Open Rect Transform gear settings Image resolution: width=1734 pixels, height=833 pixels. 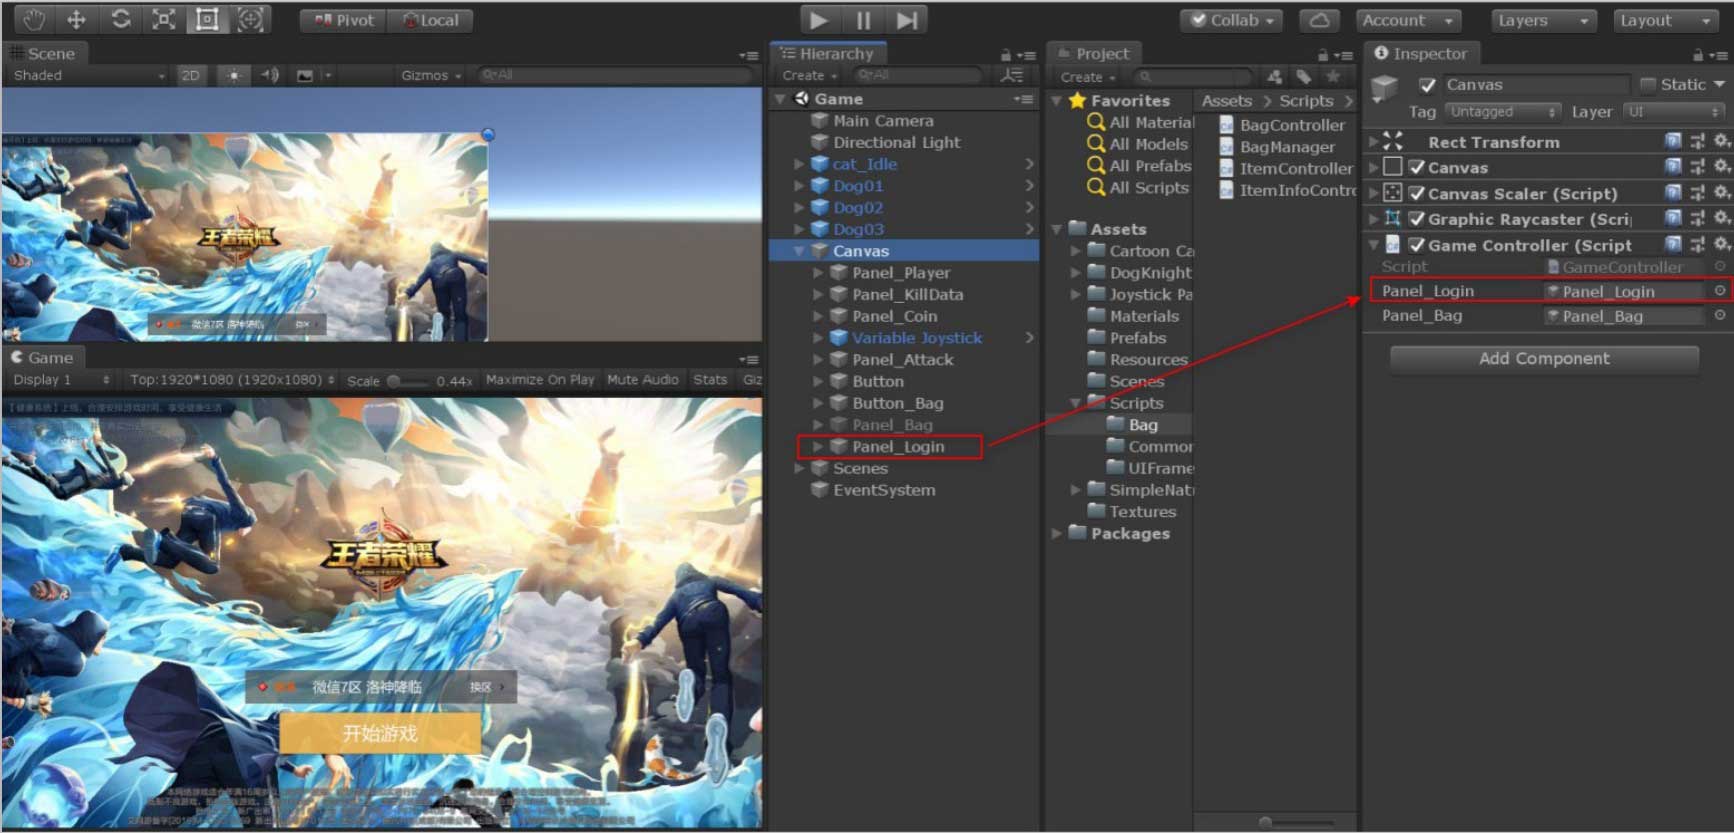(1721, 141)
